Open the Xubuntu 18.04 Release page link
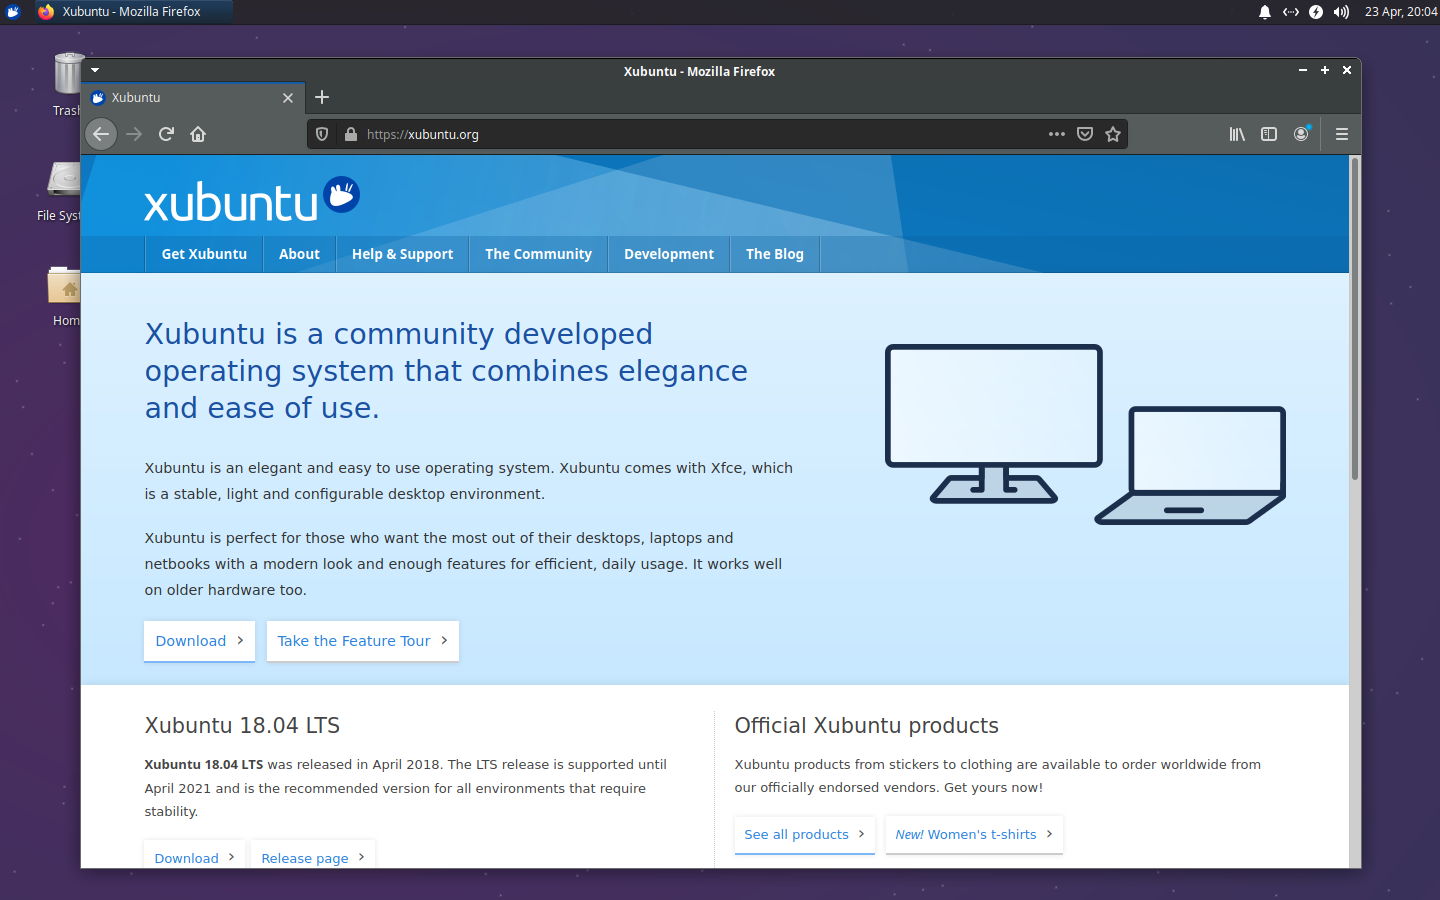This screenshot has height=900, width=1440. [x=307, y=858]
